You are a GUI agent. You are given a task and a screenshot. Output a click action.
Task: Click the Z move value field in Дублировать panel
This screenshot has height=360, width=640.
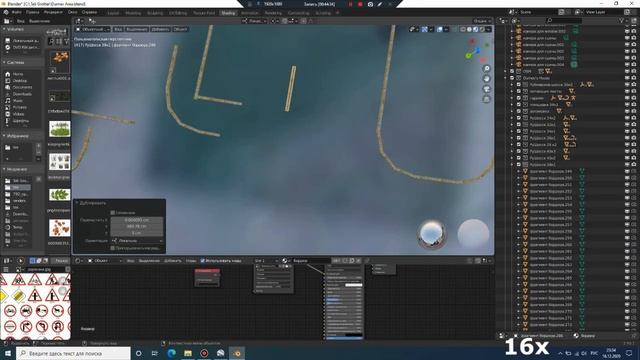pos(137,233)
